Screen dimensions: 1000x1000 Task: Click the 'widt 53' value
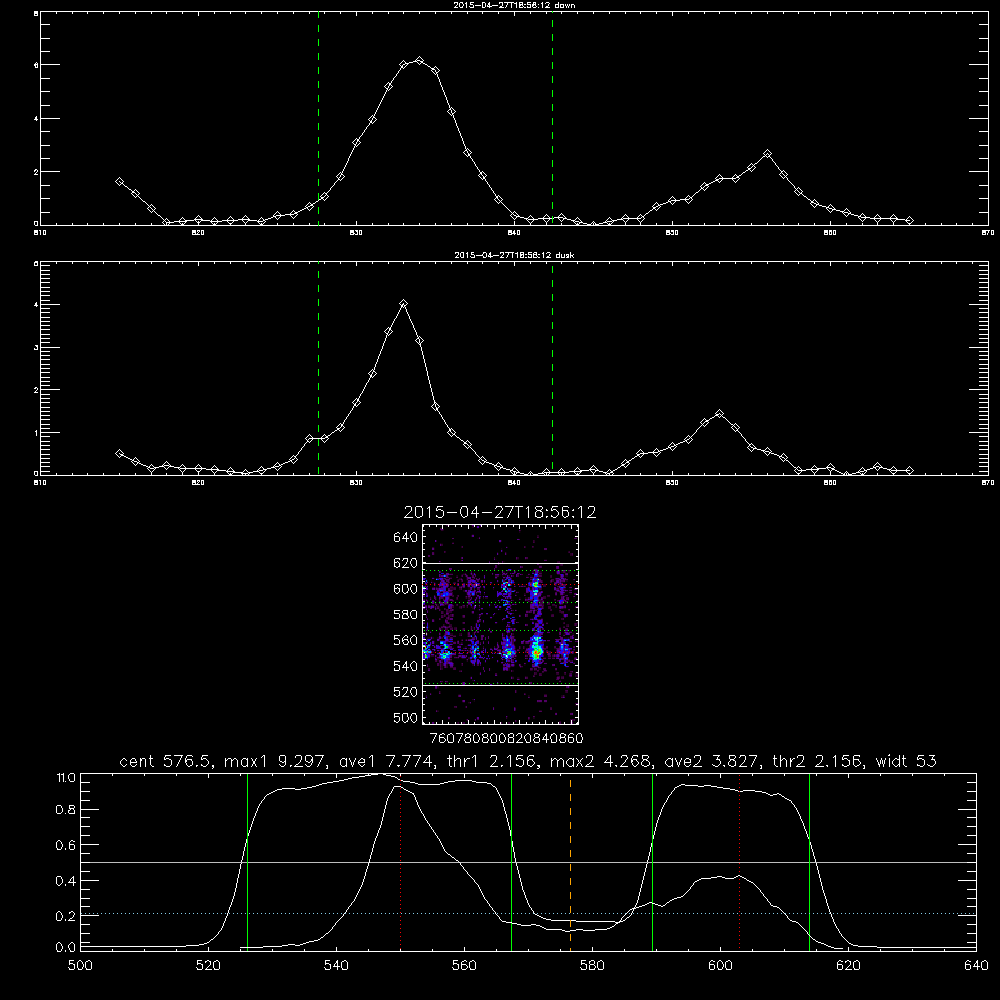click(906, 761)
